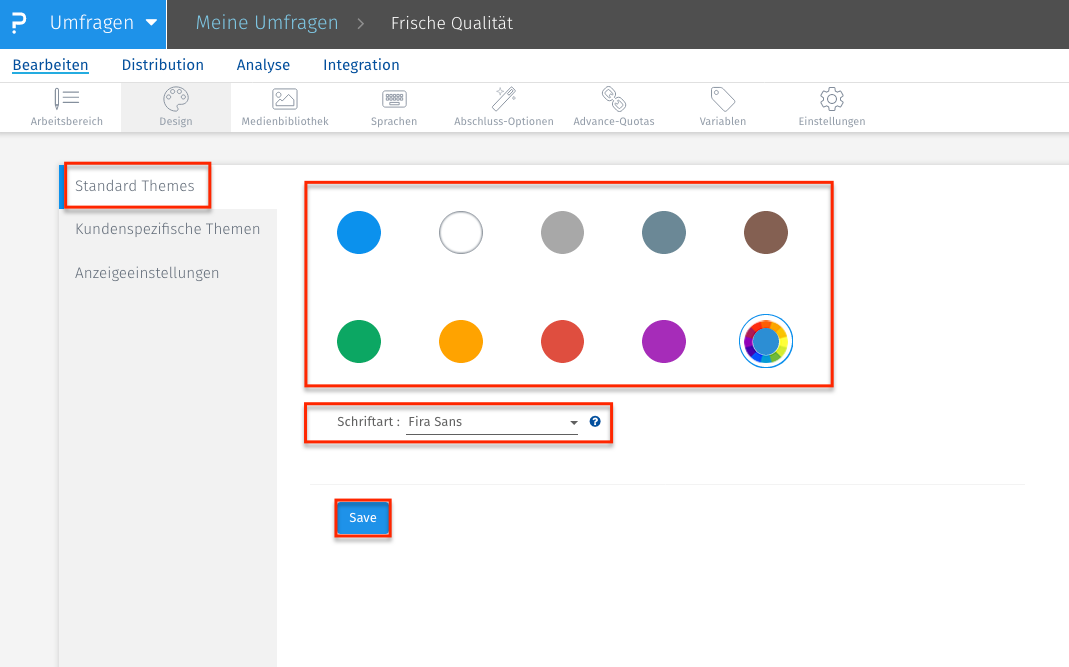The width and height of the screenshot is (1069, 667).
Task: Open the Fira Sans font selector arrow
Action: tap(573, 422)
